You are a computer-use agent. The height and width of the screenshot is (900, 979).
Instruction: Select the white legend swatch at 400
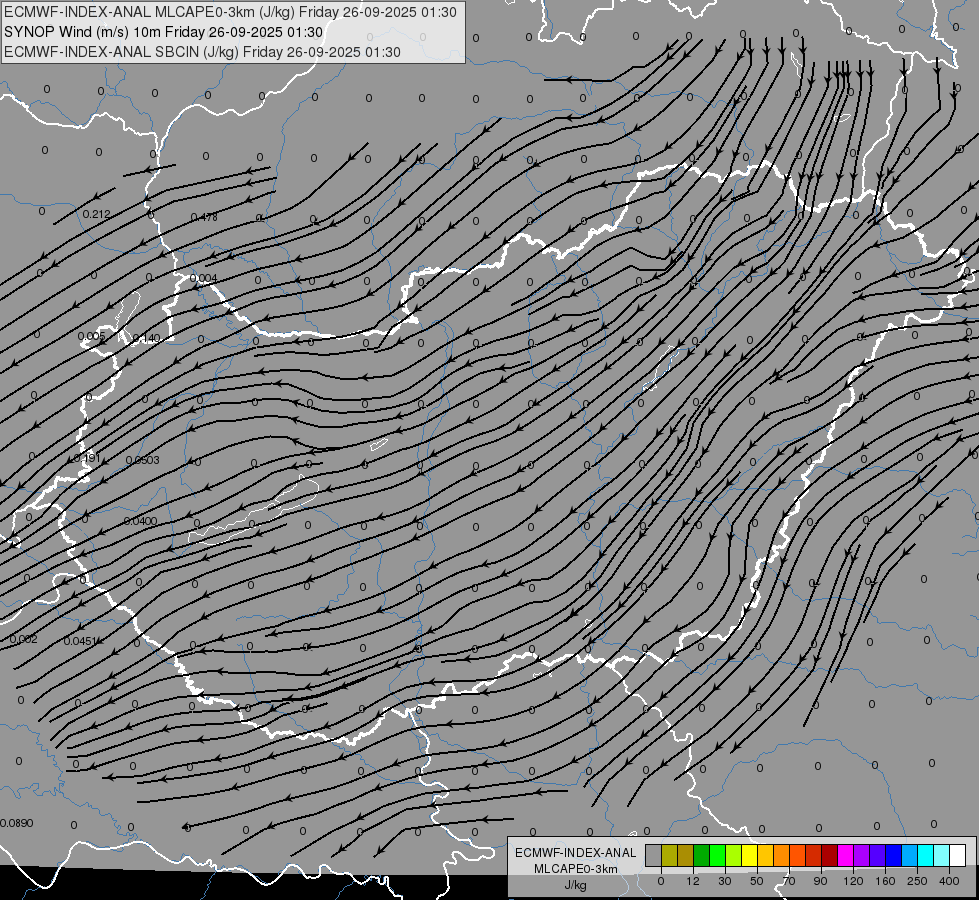point(957,856)
